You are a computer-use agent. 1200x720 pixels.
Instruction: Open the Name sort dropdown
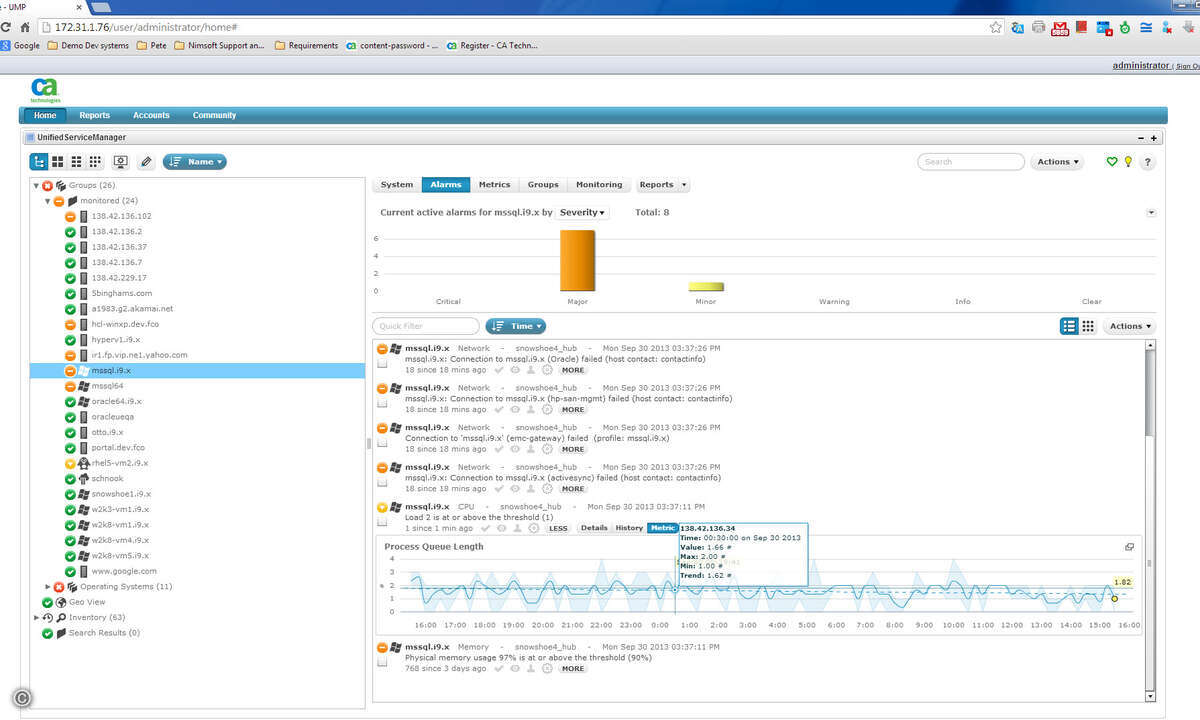pyautogui.click(x=195, y=161)
